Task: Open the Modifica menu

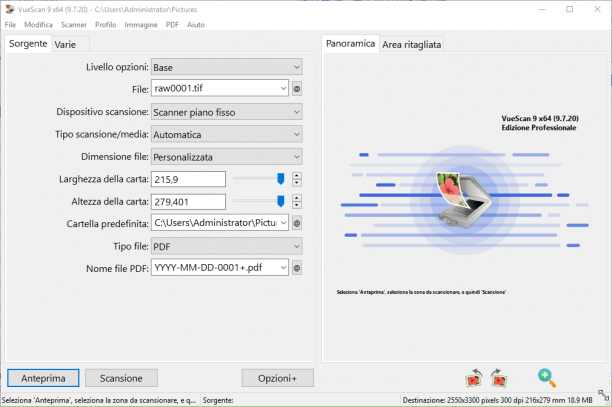Action: pyautogui.click(x=38, y=25)
